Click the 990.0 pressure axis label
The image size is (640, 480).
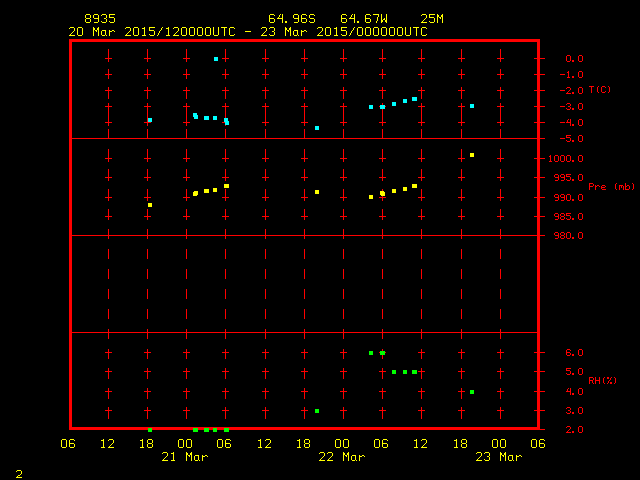point(568,198)
